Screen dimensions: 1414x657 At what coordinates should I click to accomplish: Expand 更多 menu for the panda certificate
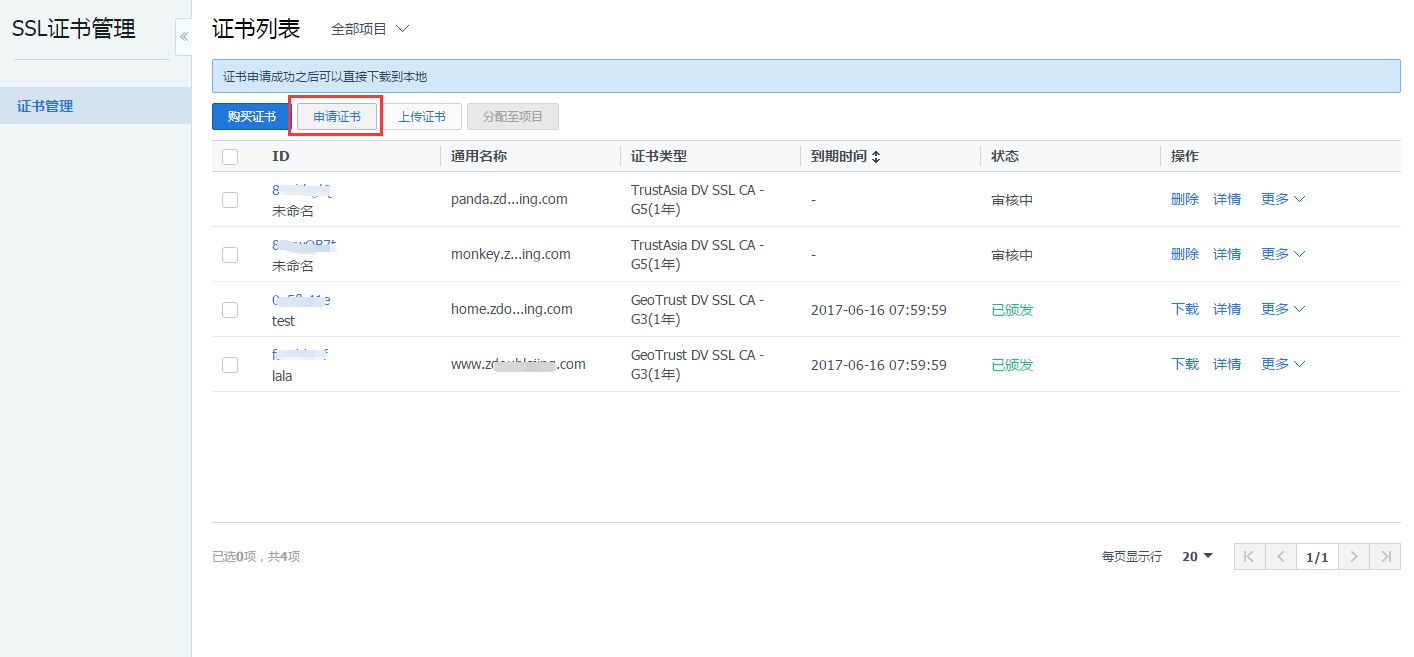coord(1283,199)
